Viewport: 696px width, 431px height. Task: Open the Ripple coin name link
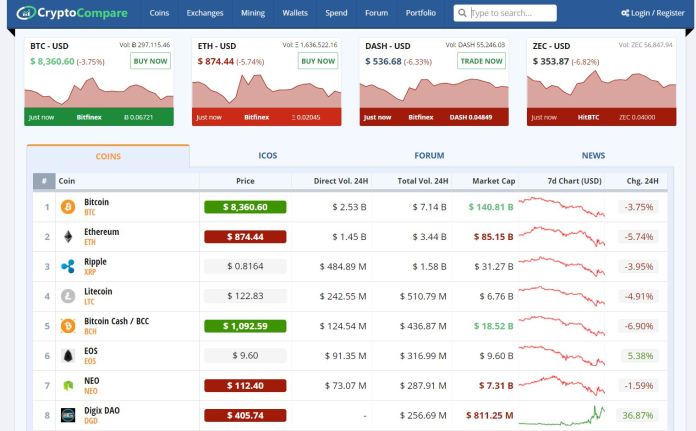(95, 262)
